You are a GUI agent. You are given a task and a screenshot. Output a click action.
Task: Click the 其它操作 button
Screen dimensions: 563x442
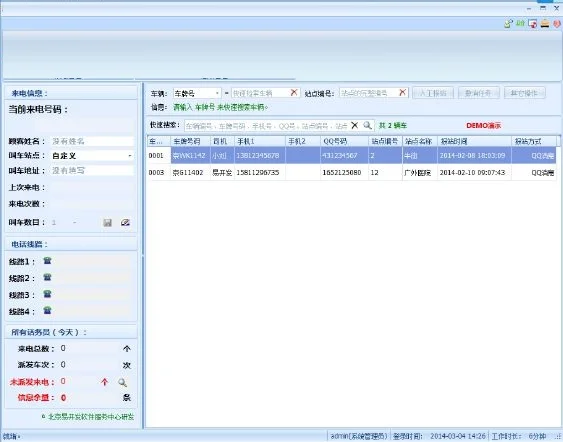pyautogui.click(x=525, y=93)
